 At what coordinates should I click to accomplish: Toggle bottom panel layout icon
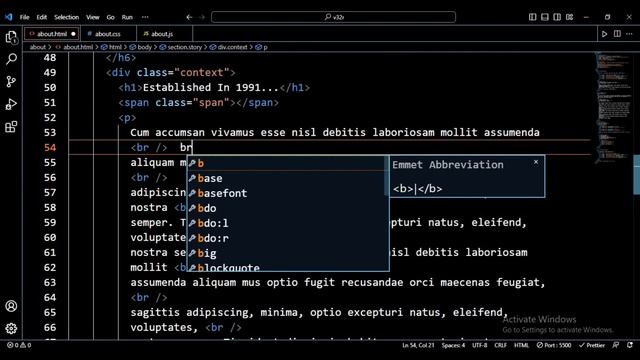tap(545, 17)
